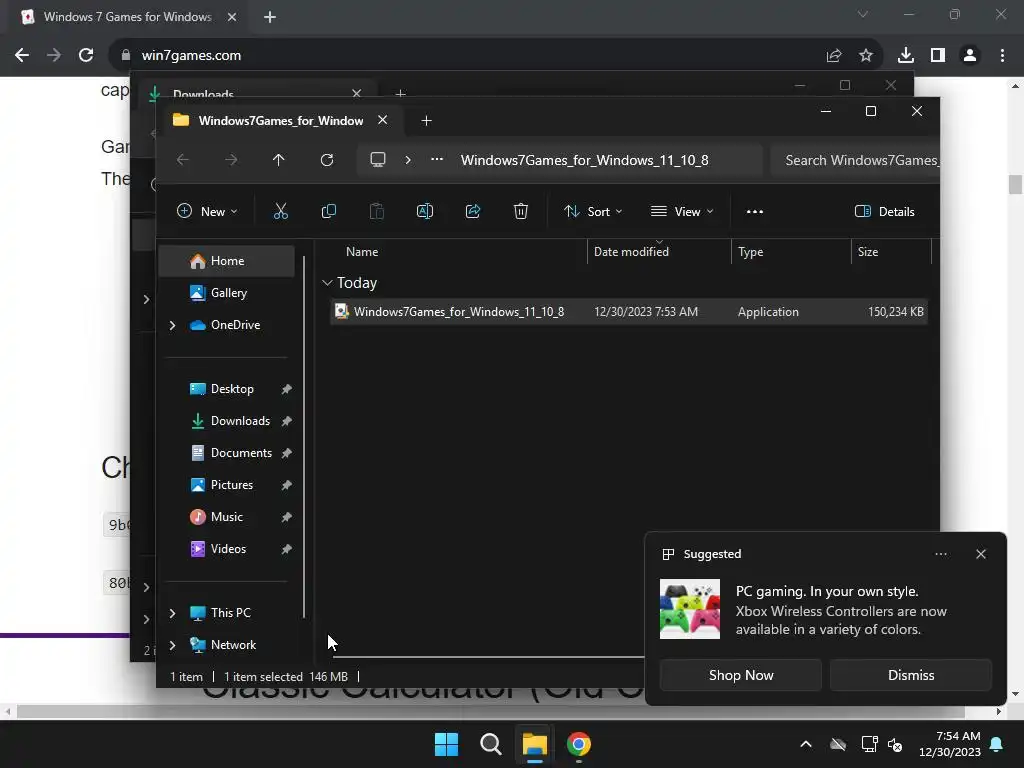Image resolution: width=1024 pixels, height=768 pixels.
Task: Open Chrome's downloads icon
Action: pyautogui.click(x=906, y=56)
